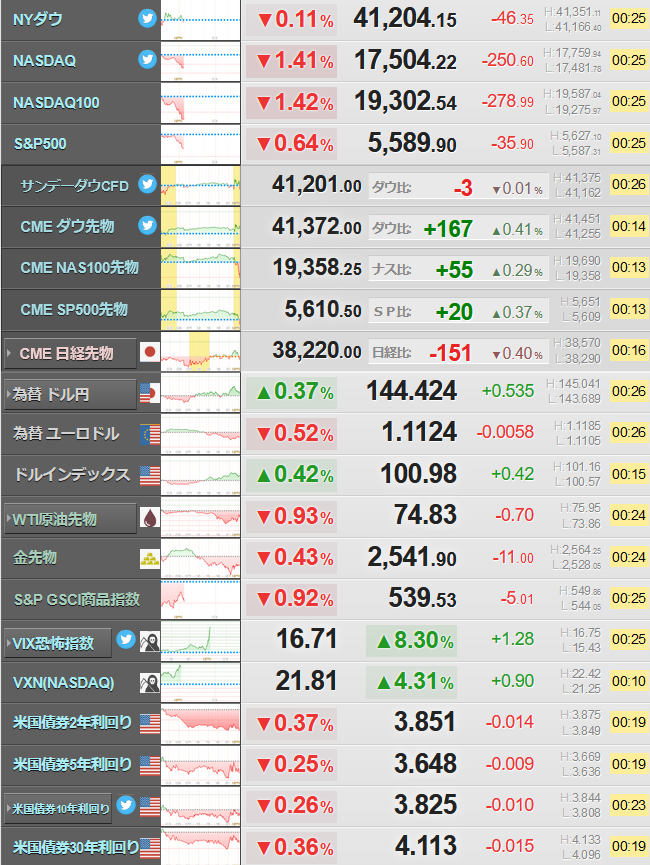Open the CME SP500先物 link
This screenshot has width=650, height=865.
[x=74, y=309]
